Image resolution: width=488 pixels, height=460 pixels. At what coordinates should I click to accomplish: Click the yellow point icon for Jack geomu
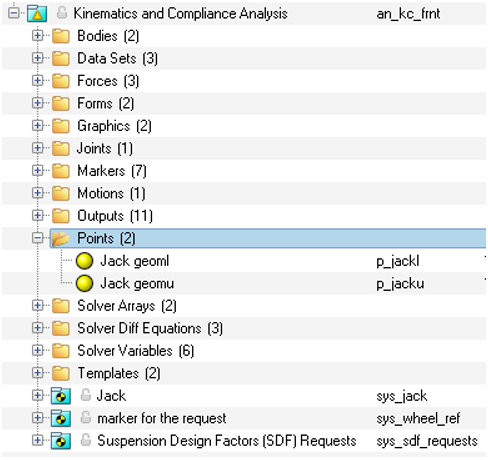pyautogui.click(x=84, y=284)
